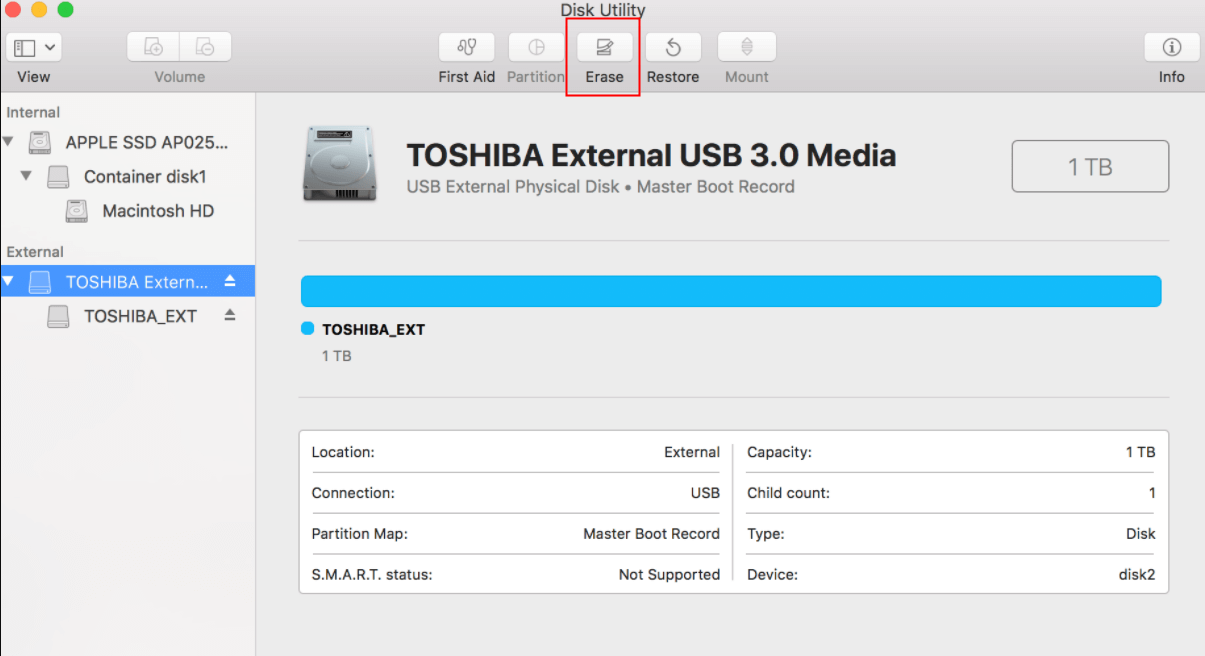Click the TOSHIBA drive thumbnail image

click(x=340, y=162)
